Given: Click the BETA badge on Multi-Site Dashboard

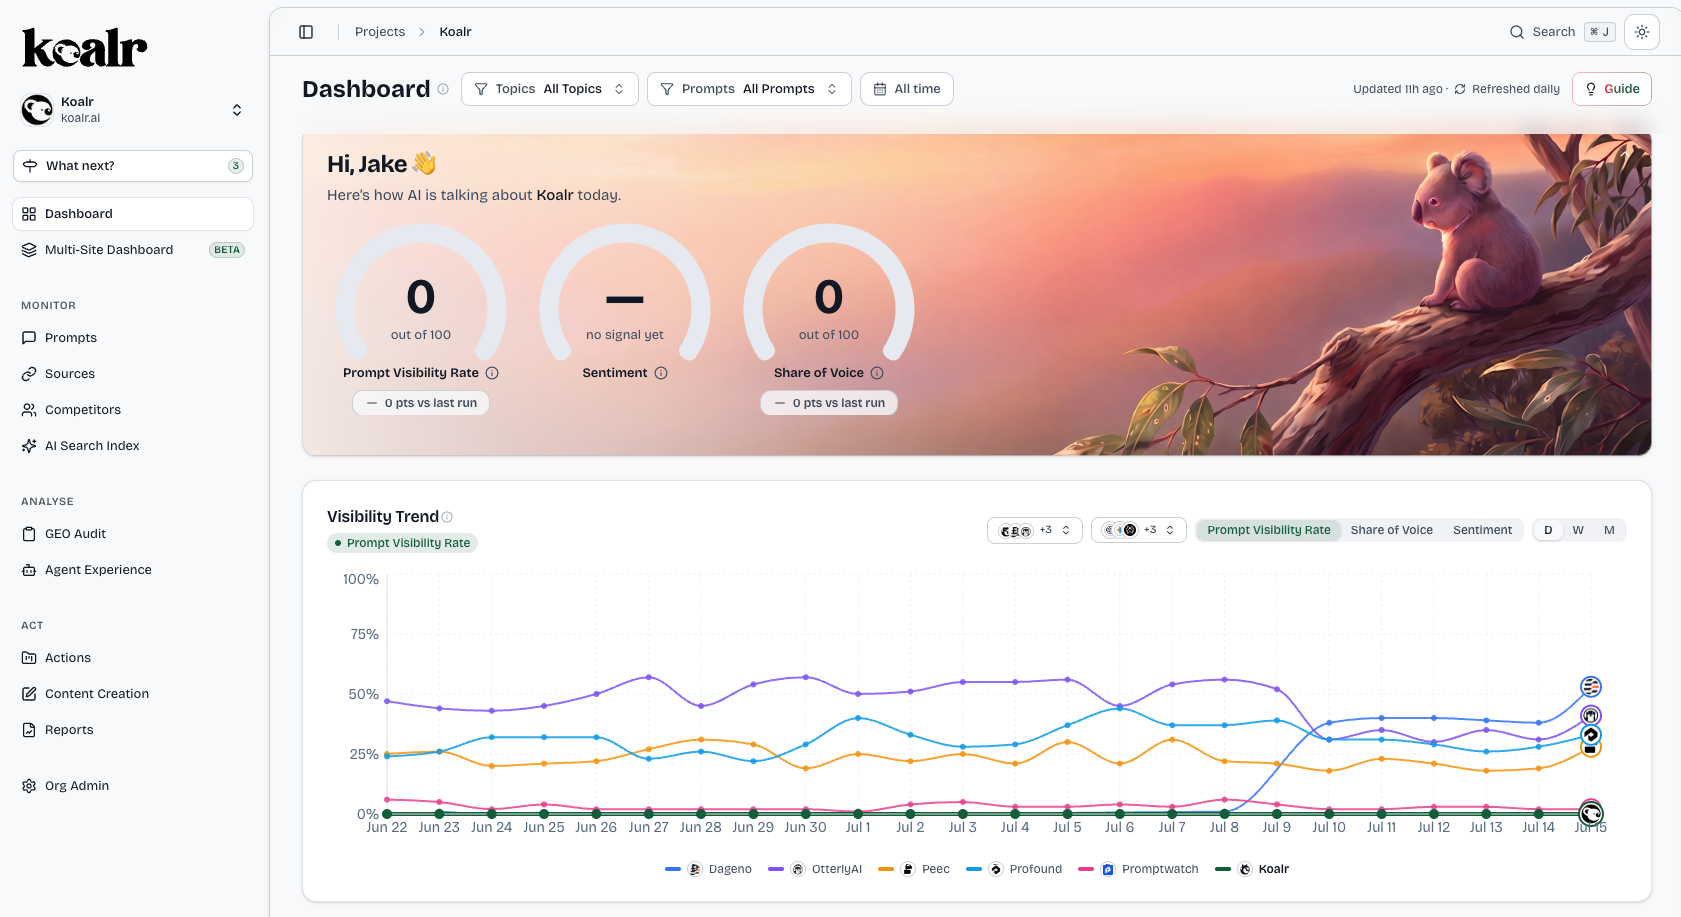Looking at the screenshot, I should click(x=227, y=250).
